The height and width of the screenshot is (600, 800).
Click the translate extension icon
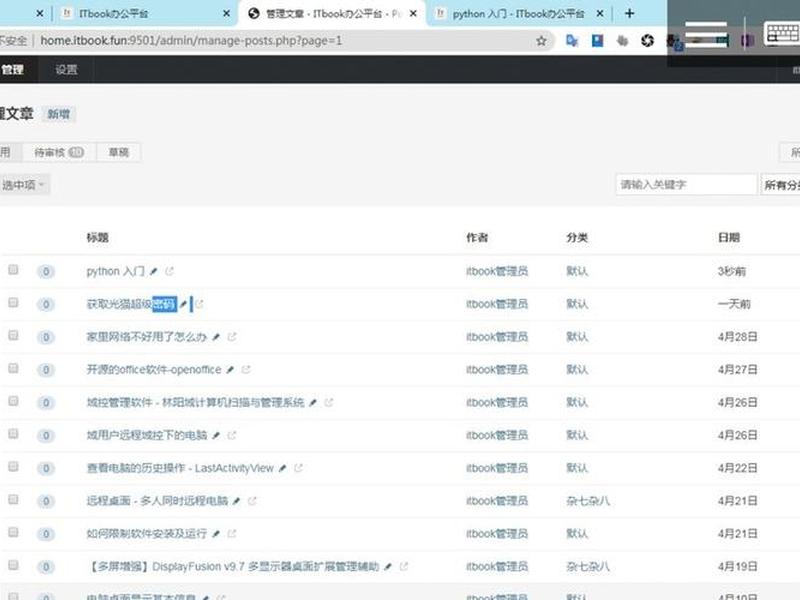[572, 41]
